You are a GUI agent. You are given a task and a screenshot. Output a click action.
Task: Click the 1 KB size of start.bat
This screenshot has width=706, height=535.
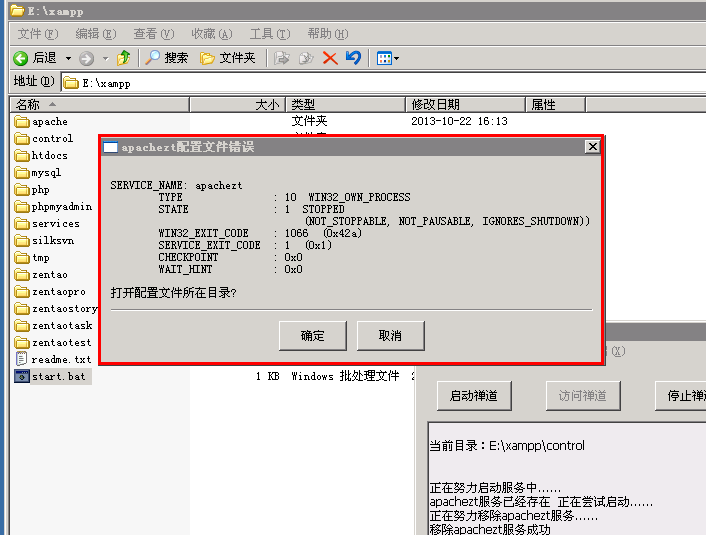(267, 376)
